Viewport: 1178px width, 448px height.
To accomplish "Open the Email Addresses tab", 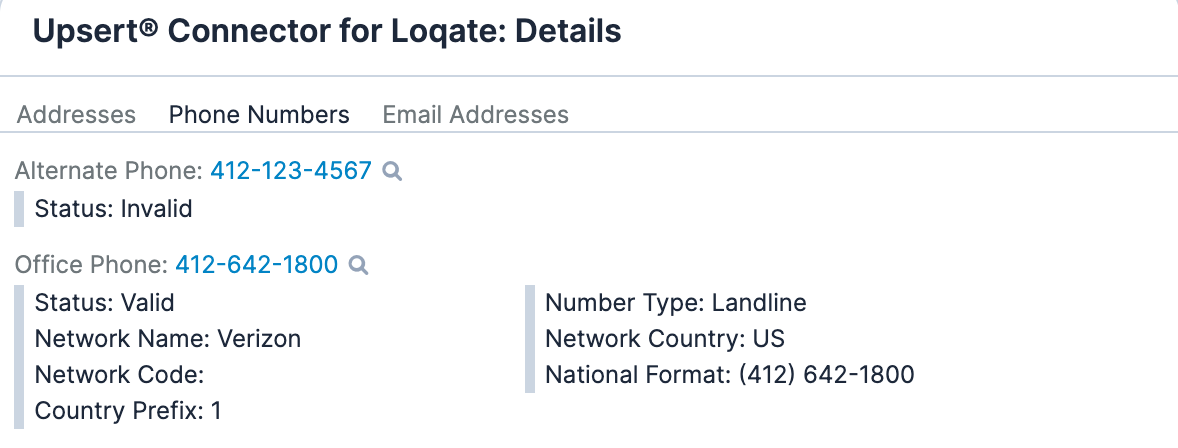I will 475,115.
